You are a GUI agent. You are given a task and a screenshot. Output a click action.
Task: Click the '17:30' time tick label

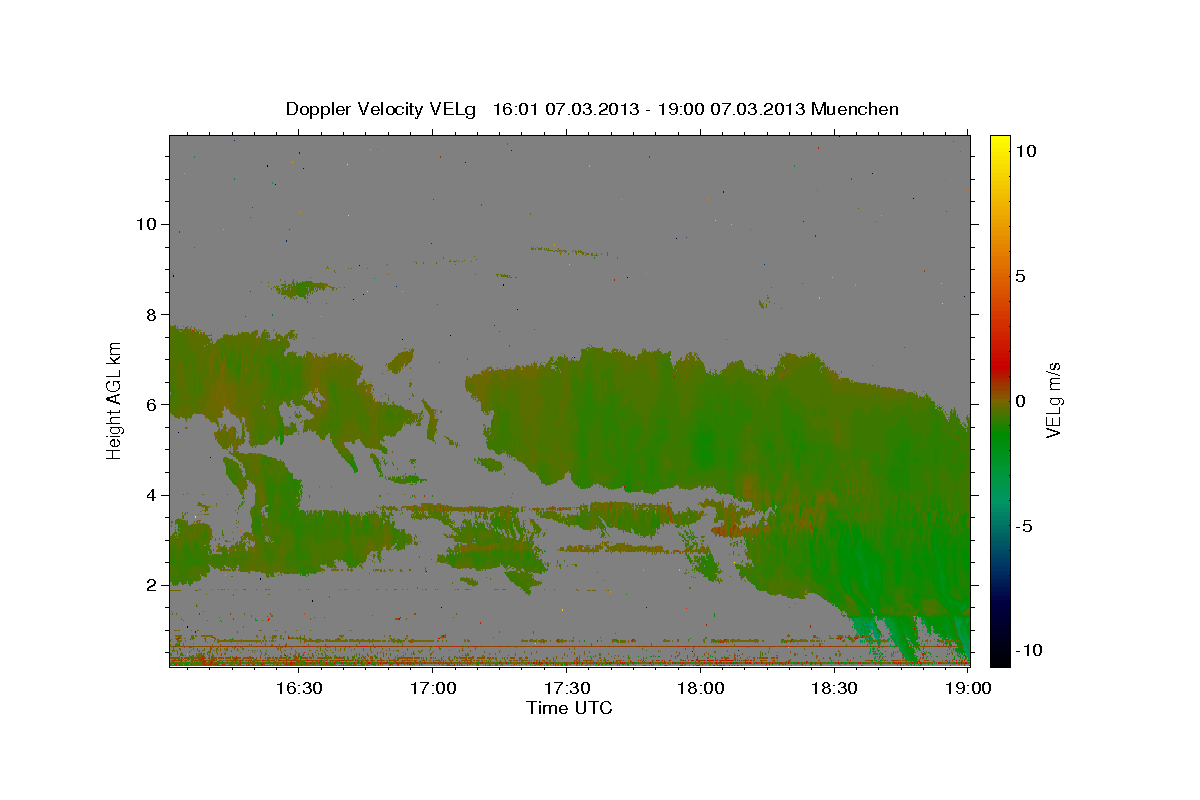[567, 688]
